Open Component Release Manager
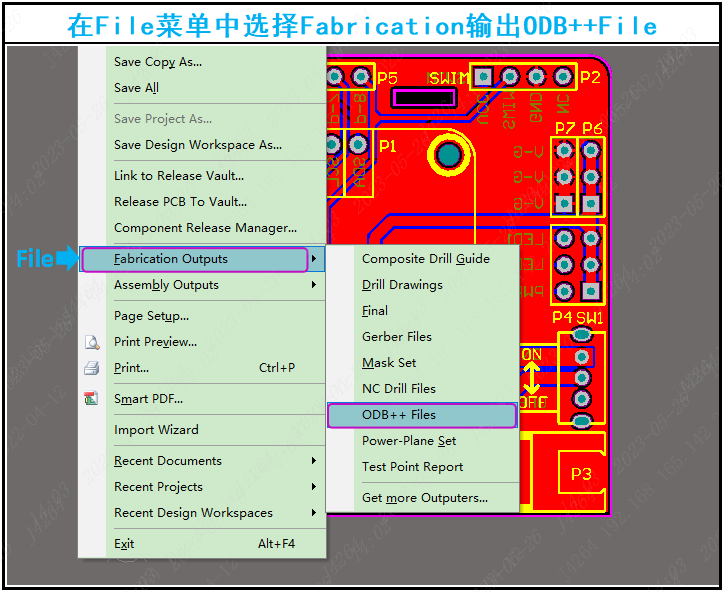 (205, 228)
